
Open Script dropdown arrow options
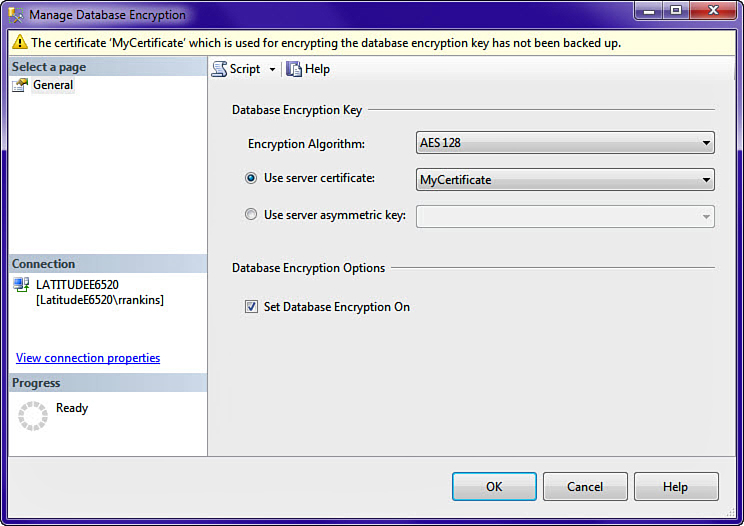tap(272, 70)
